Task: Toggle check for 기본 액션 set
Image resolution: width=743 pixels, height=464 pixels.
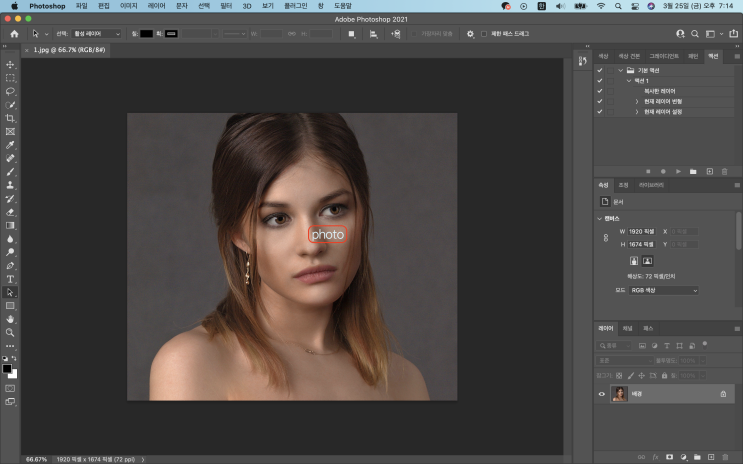Action: pos(600,70)
